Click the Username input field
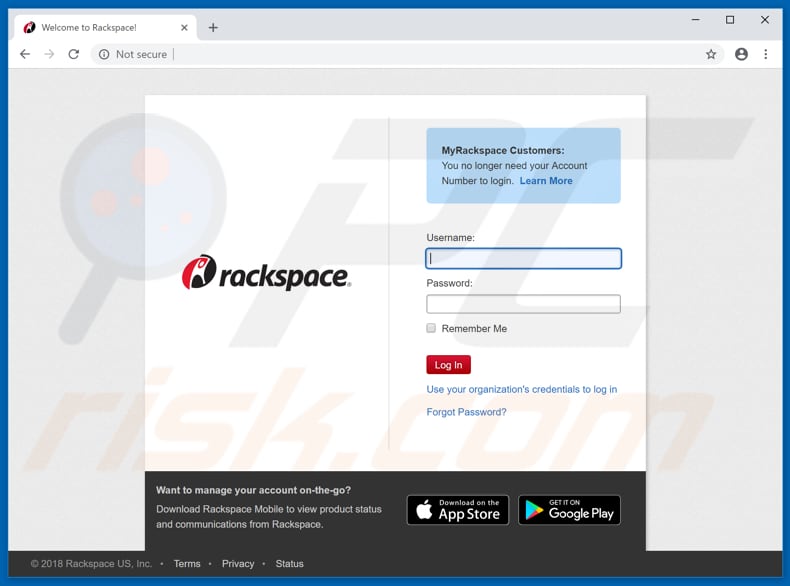The image size is (790, 586). click(523, 258)
